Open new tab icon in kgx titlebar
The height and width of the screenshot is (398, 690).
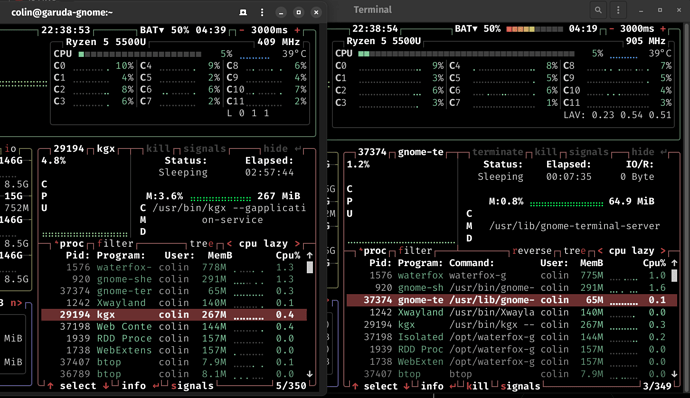click(x=243, y=12)
